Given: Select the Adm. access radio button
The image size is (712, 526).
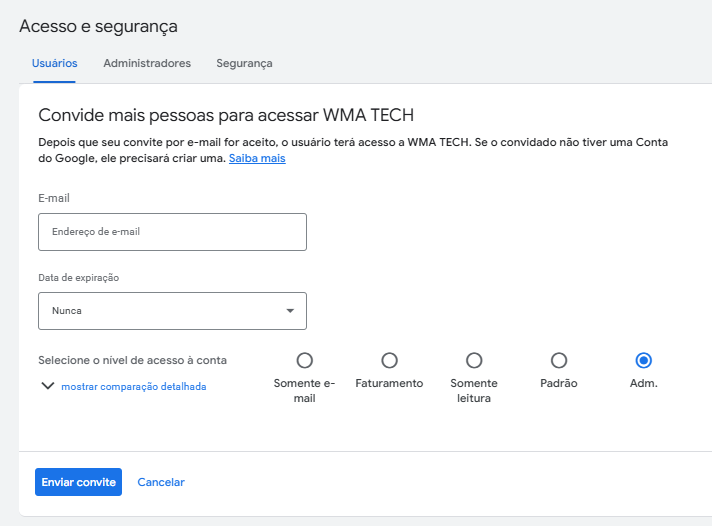Looking at the screenshot, I should (x=643, y=361).
